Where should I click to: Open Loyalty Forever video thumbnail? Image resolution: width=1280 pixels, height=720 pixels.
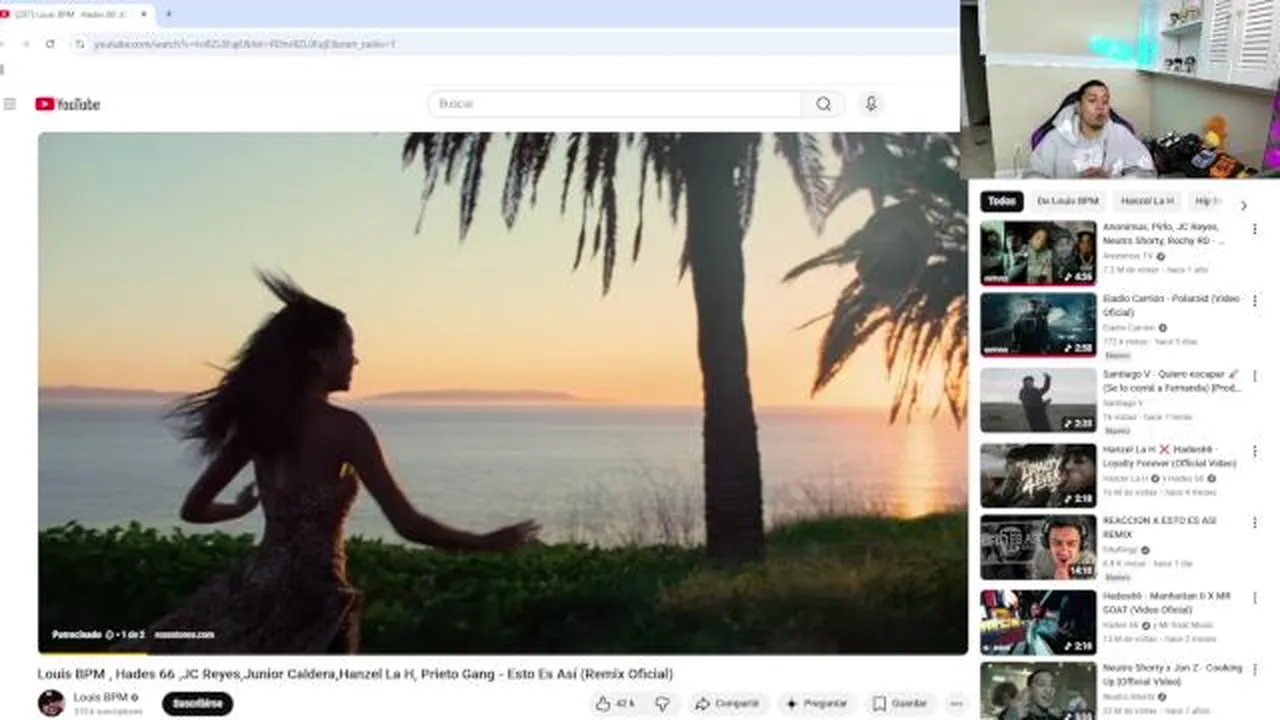pyautogui.click(x=1038, y=475)
